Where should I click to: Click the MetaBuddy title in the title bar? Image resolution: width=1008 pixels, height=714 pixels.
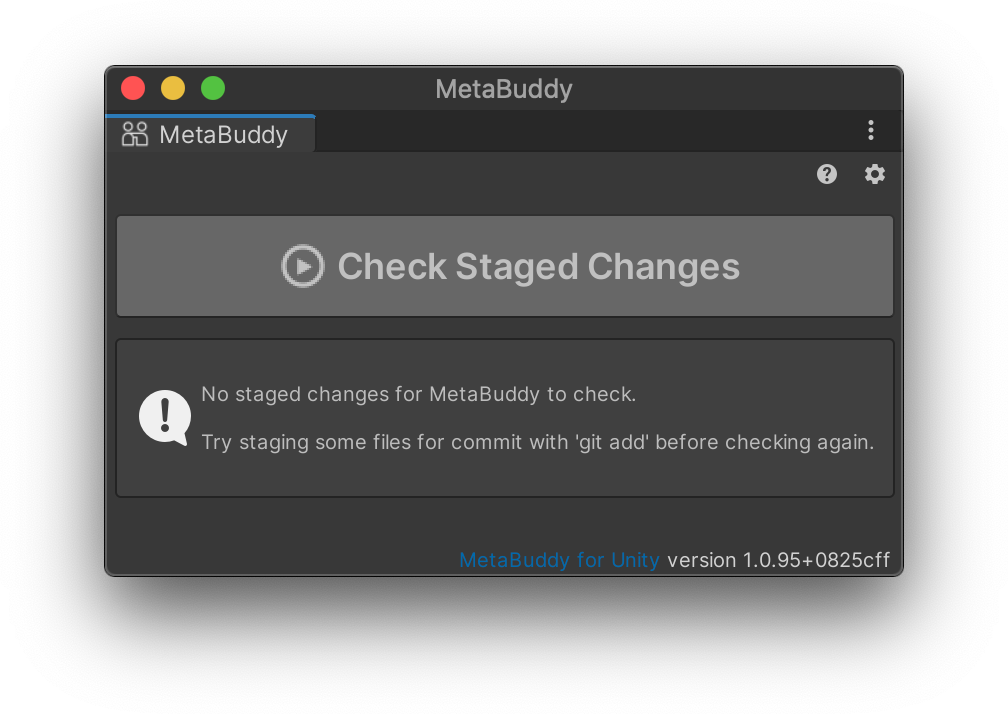click(504, 89)
